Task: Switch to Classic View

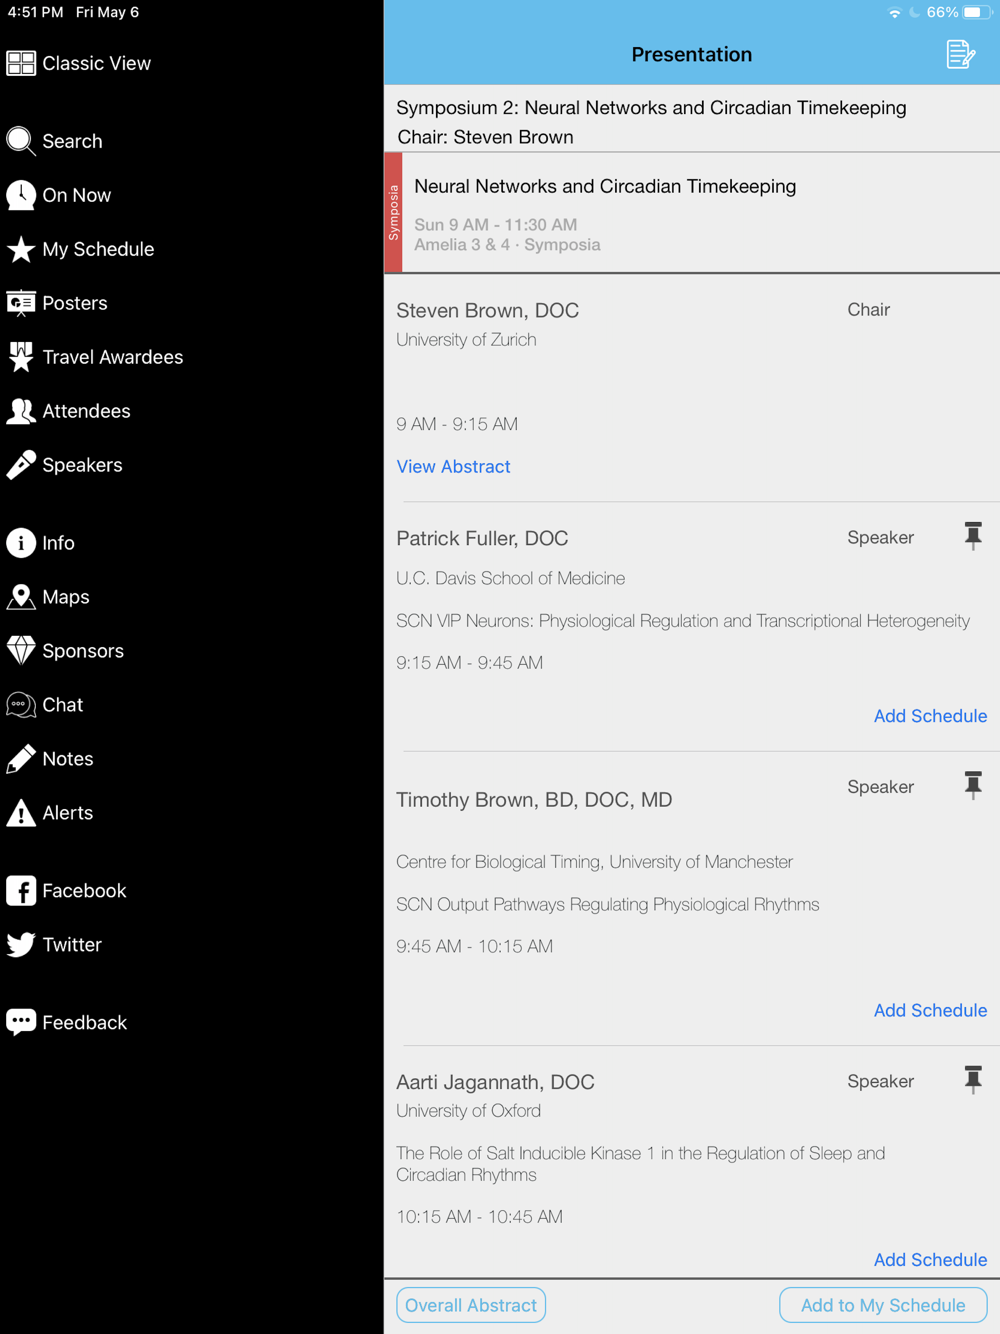Action: click(x=78, y=63)
